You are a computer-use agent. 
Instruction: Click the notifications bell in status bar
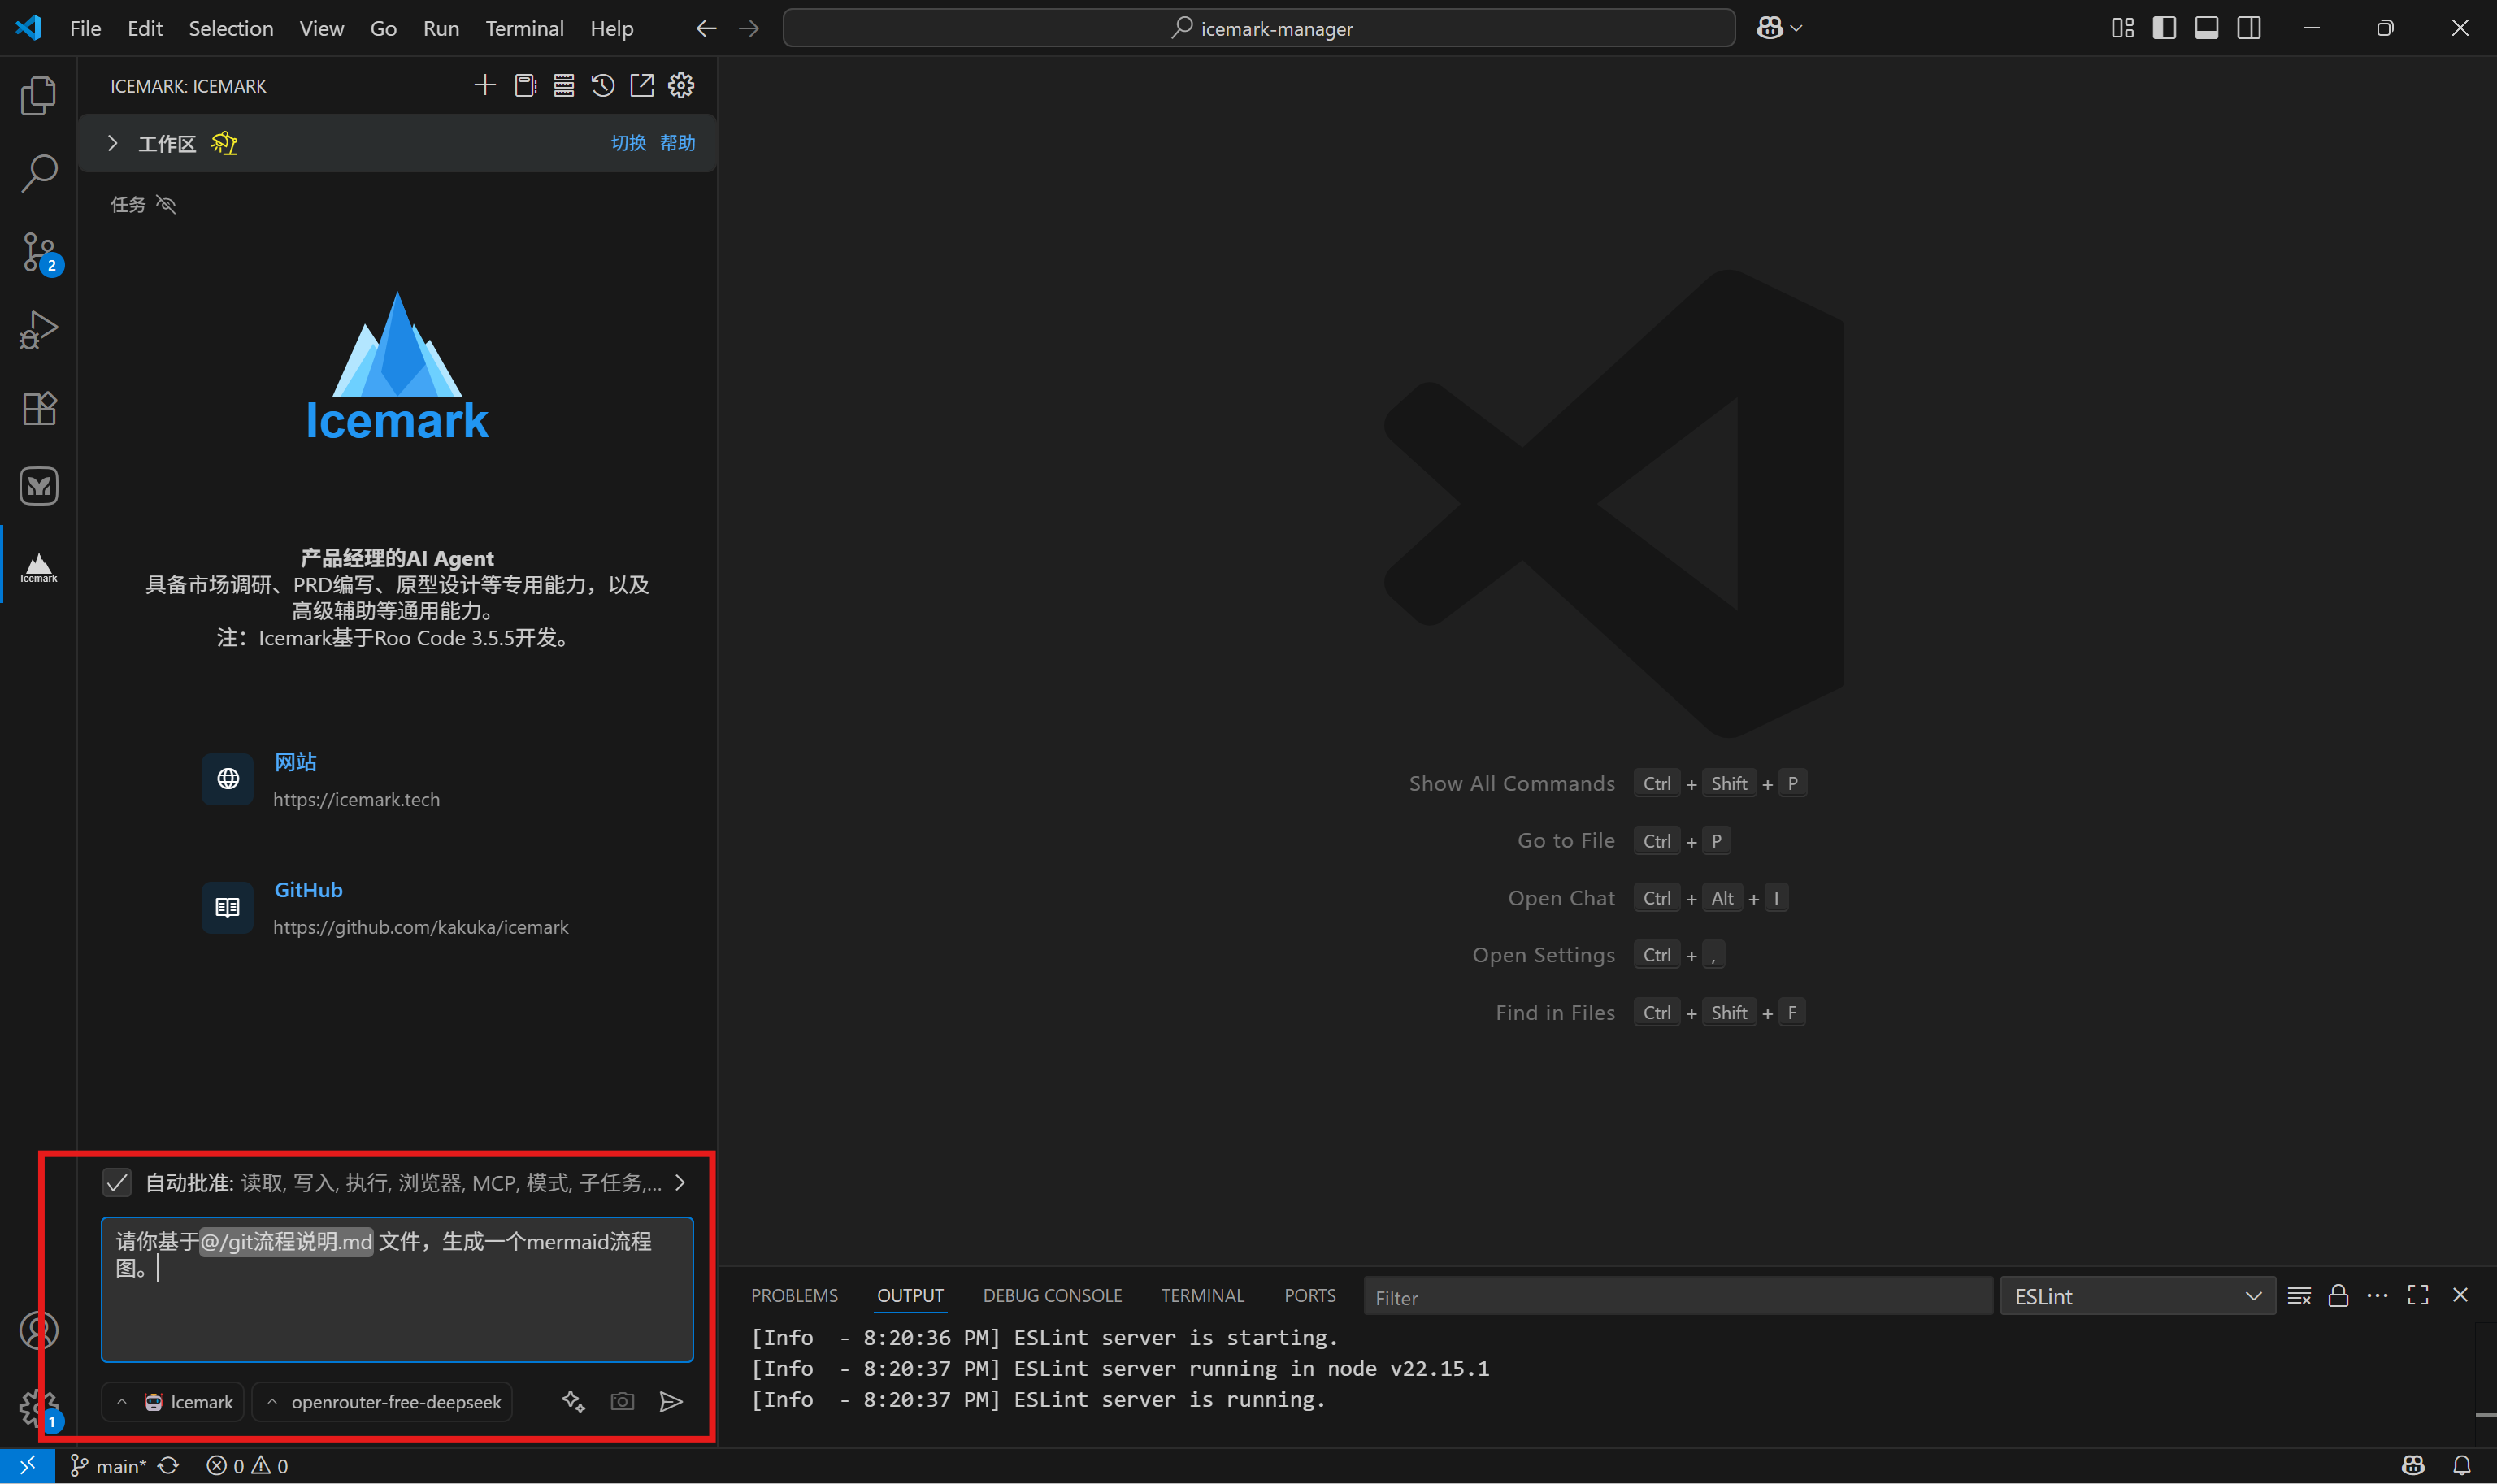click(2461, 1466)
